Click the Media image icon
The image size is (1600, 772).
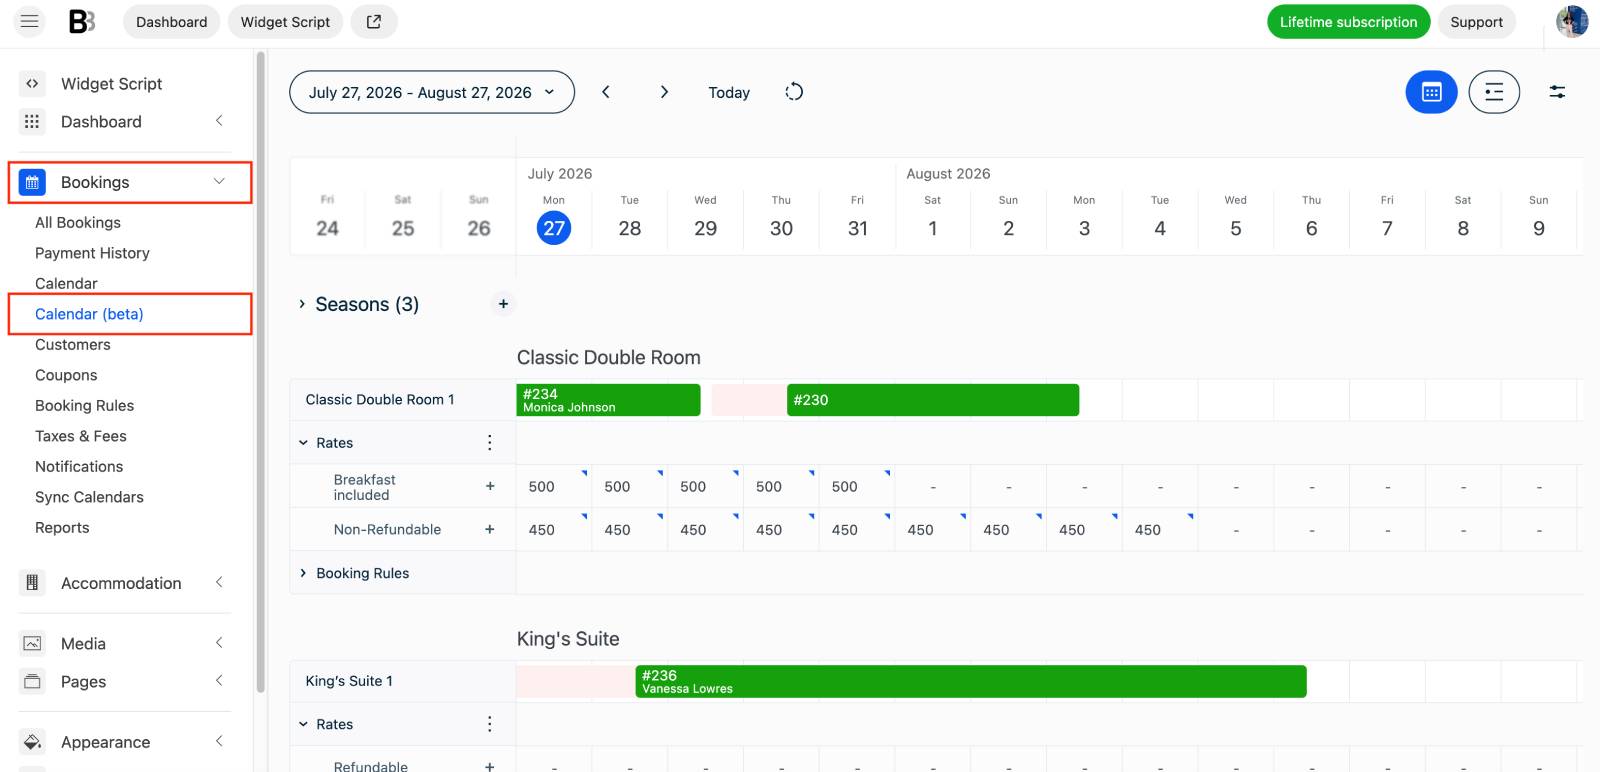32,643
